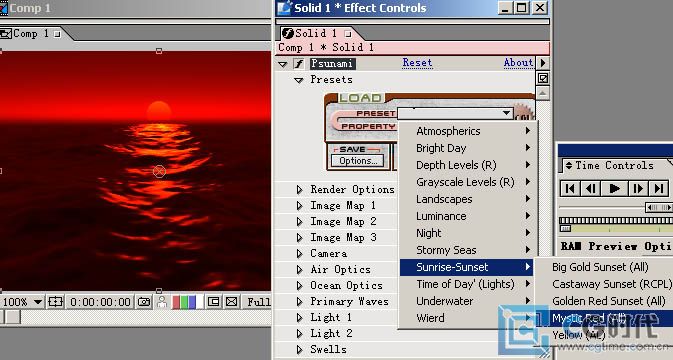The height and width of the screenshot is (360, 673).
Task: Choose Big Gold Sunset (All) preset
Action: [x=604, y=267]
